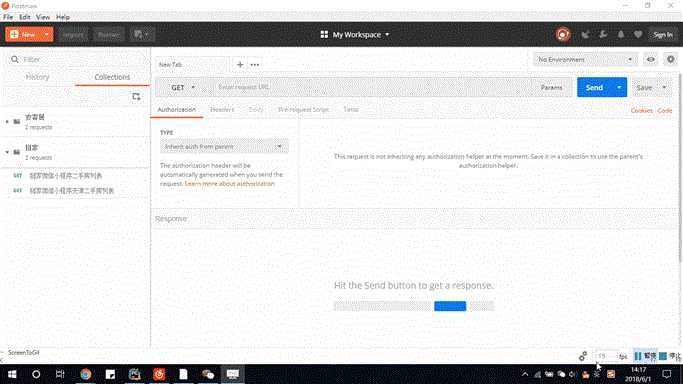Click the blue Send button
This screenshot has width=683, height=384.
coord(594,88)
